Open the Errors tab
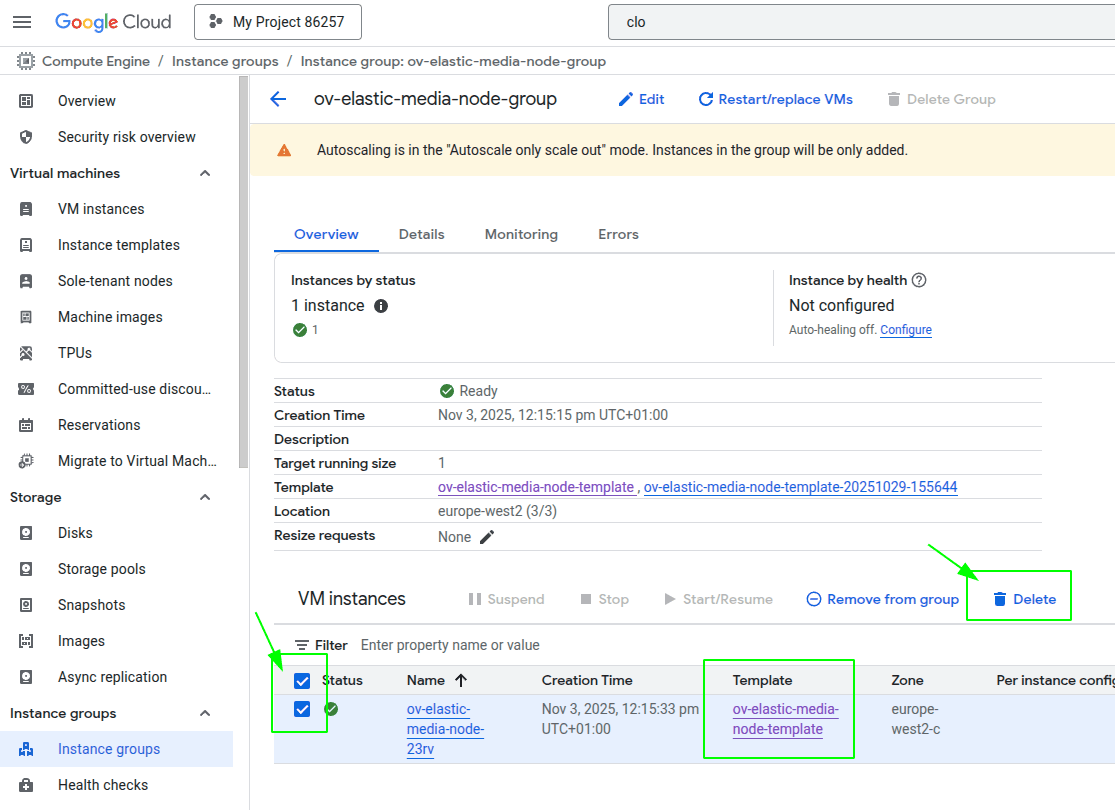The image size is (1115, 810). coord(618,234)
